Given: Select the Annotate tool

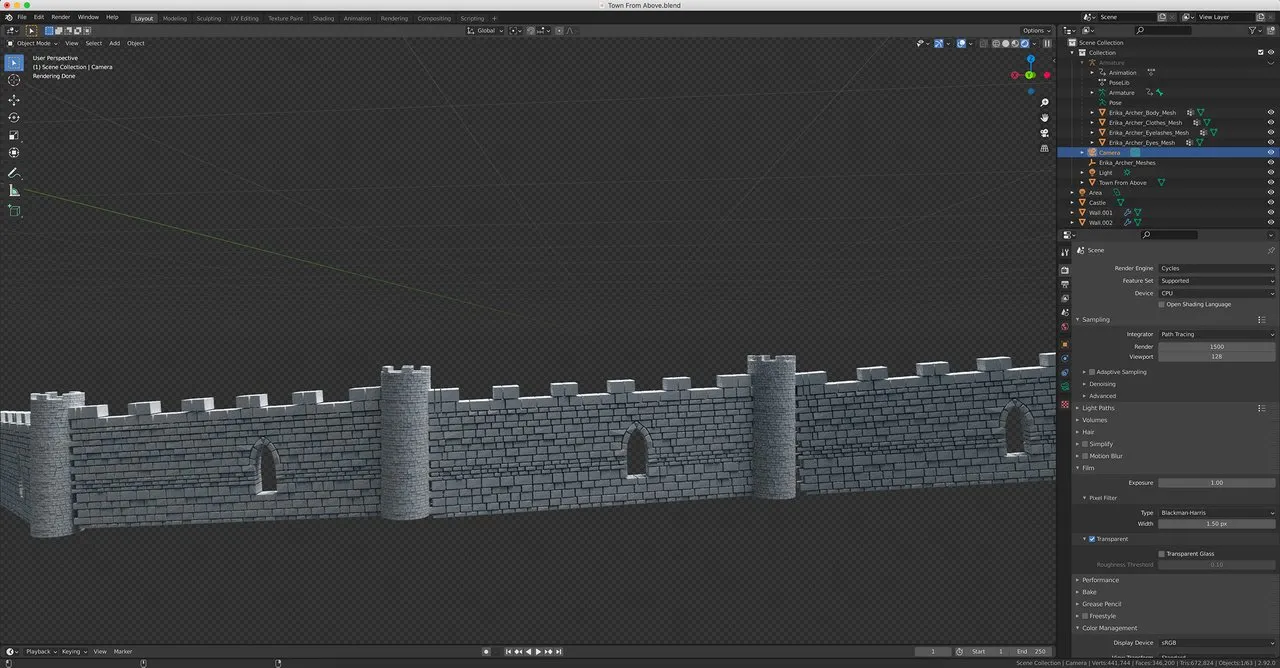Looking at the screenshot, I should [x=14, y=172].
